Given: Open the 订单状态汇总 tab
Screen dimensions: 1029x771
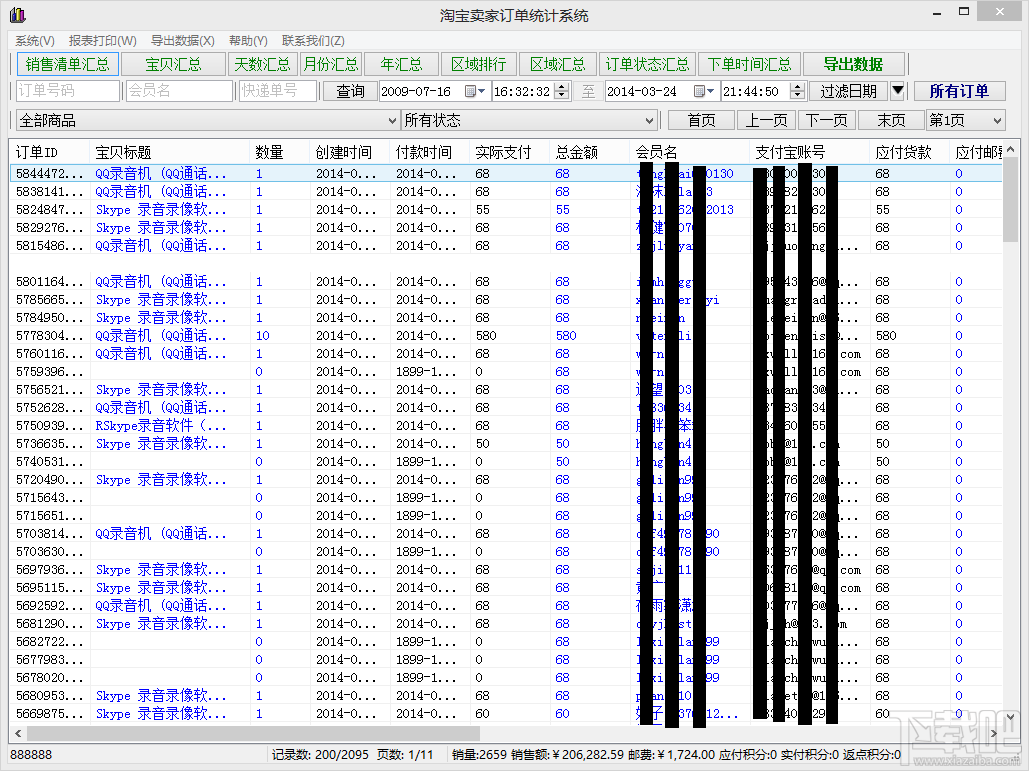Looking at the screenshot, I should tap(647, 64).
